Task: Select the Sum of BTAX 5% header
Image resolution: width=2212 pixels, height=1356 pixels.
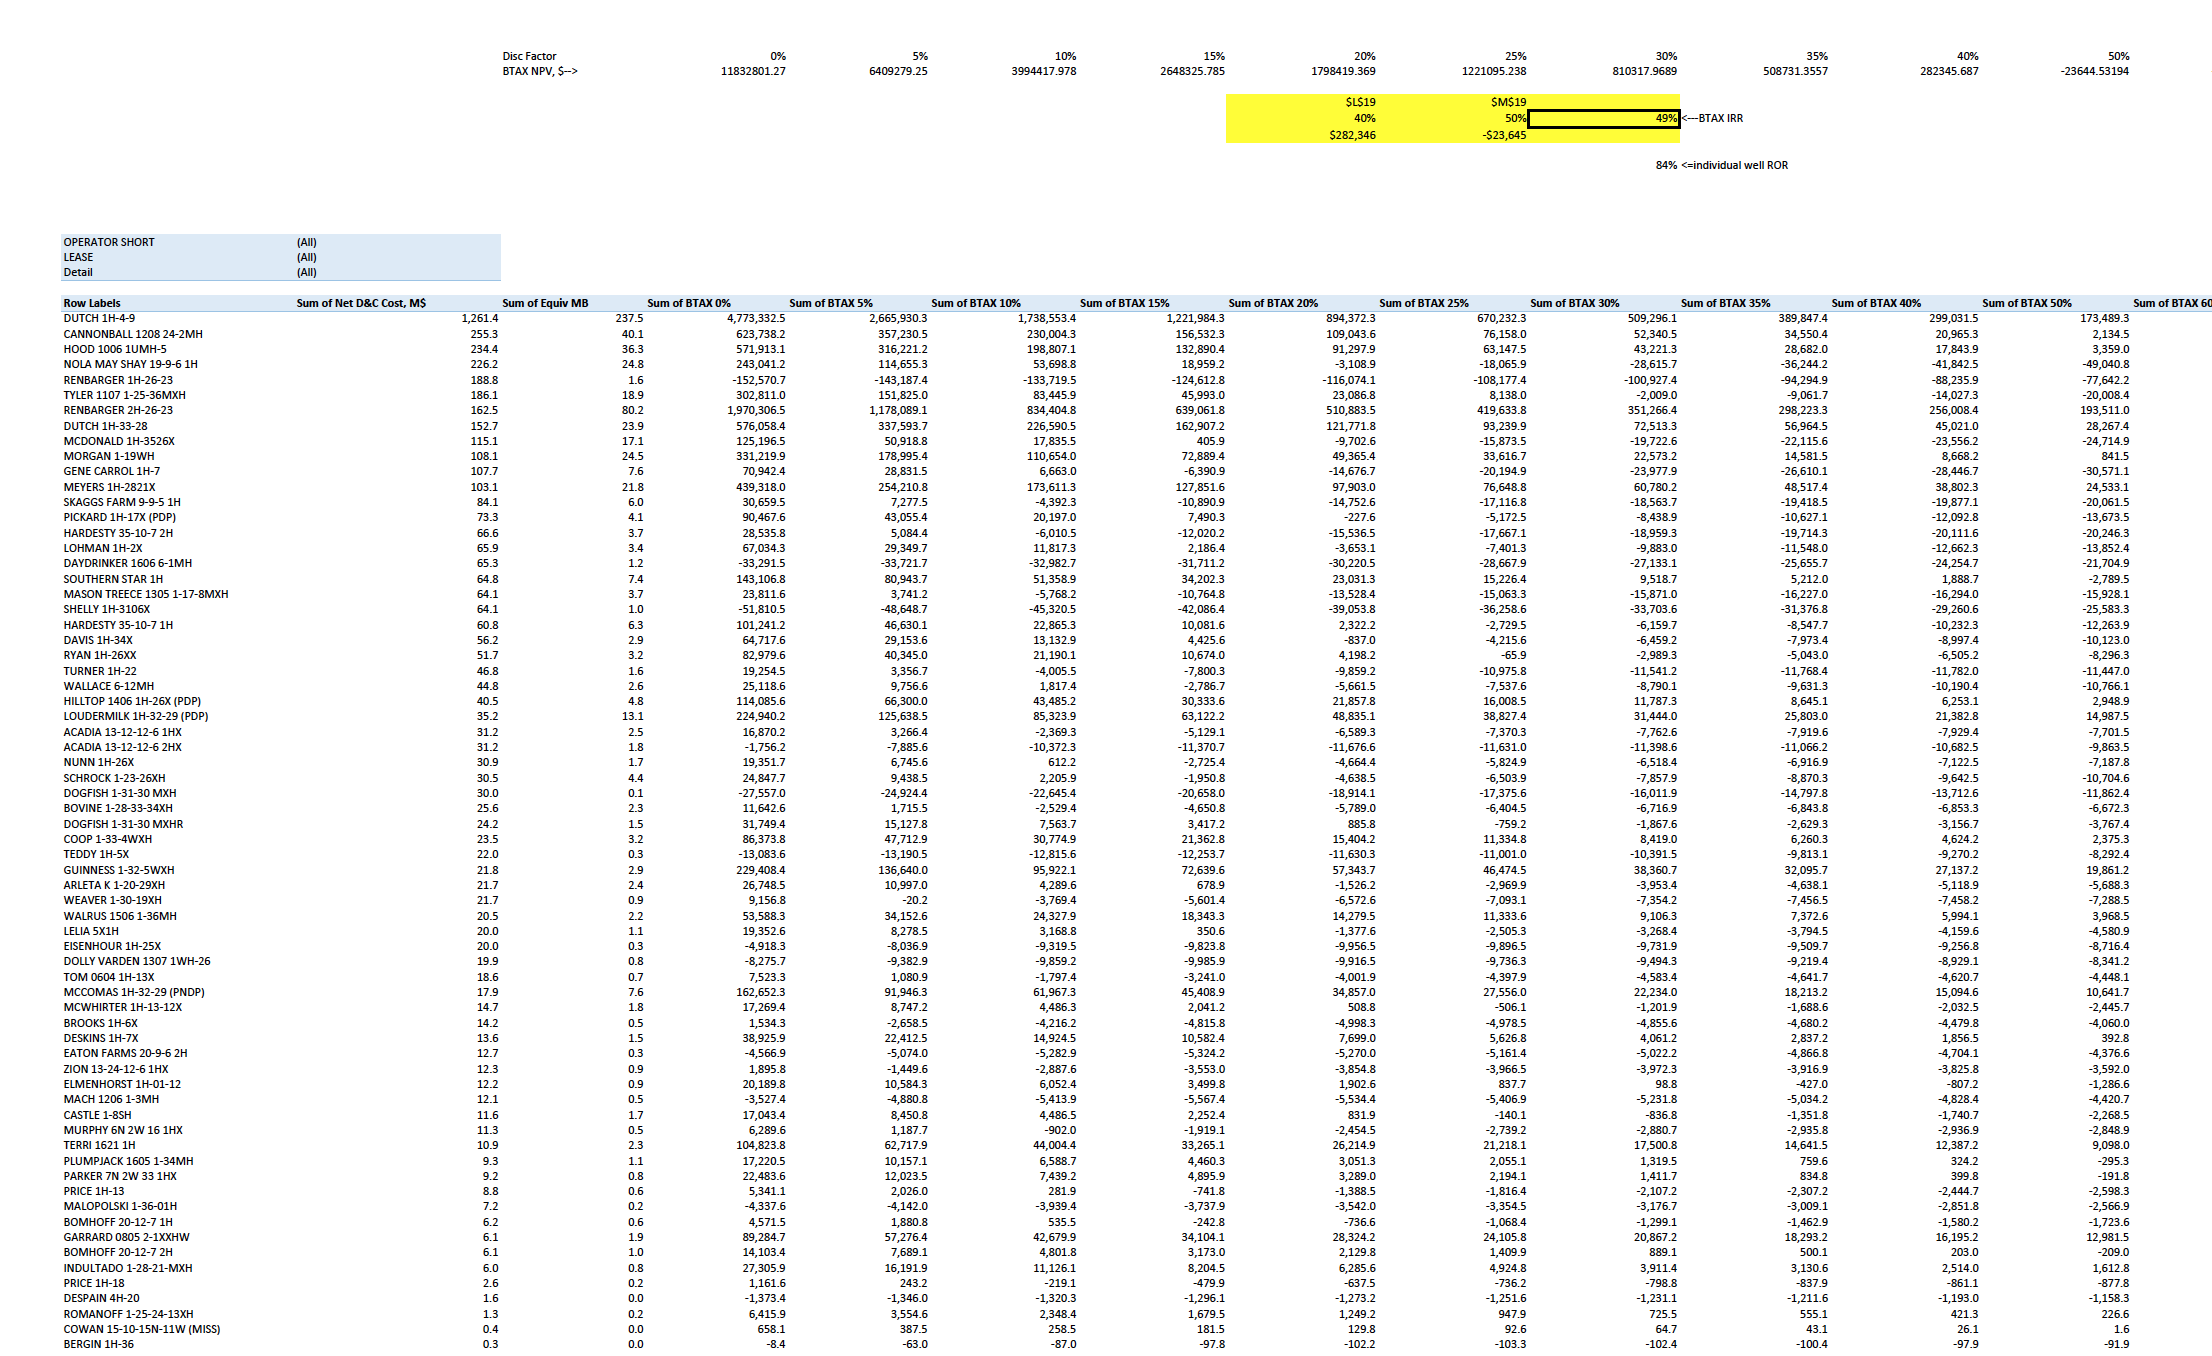Action: point(831,303)
